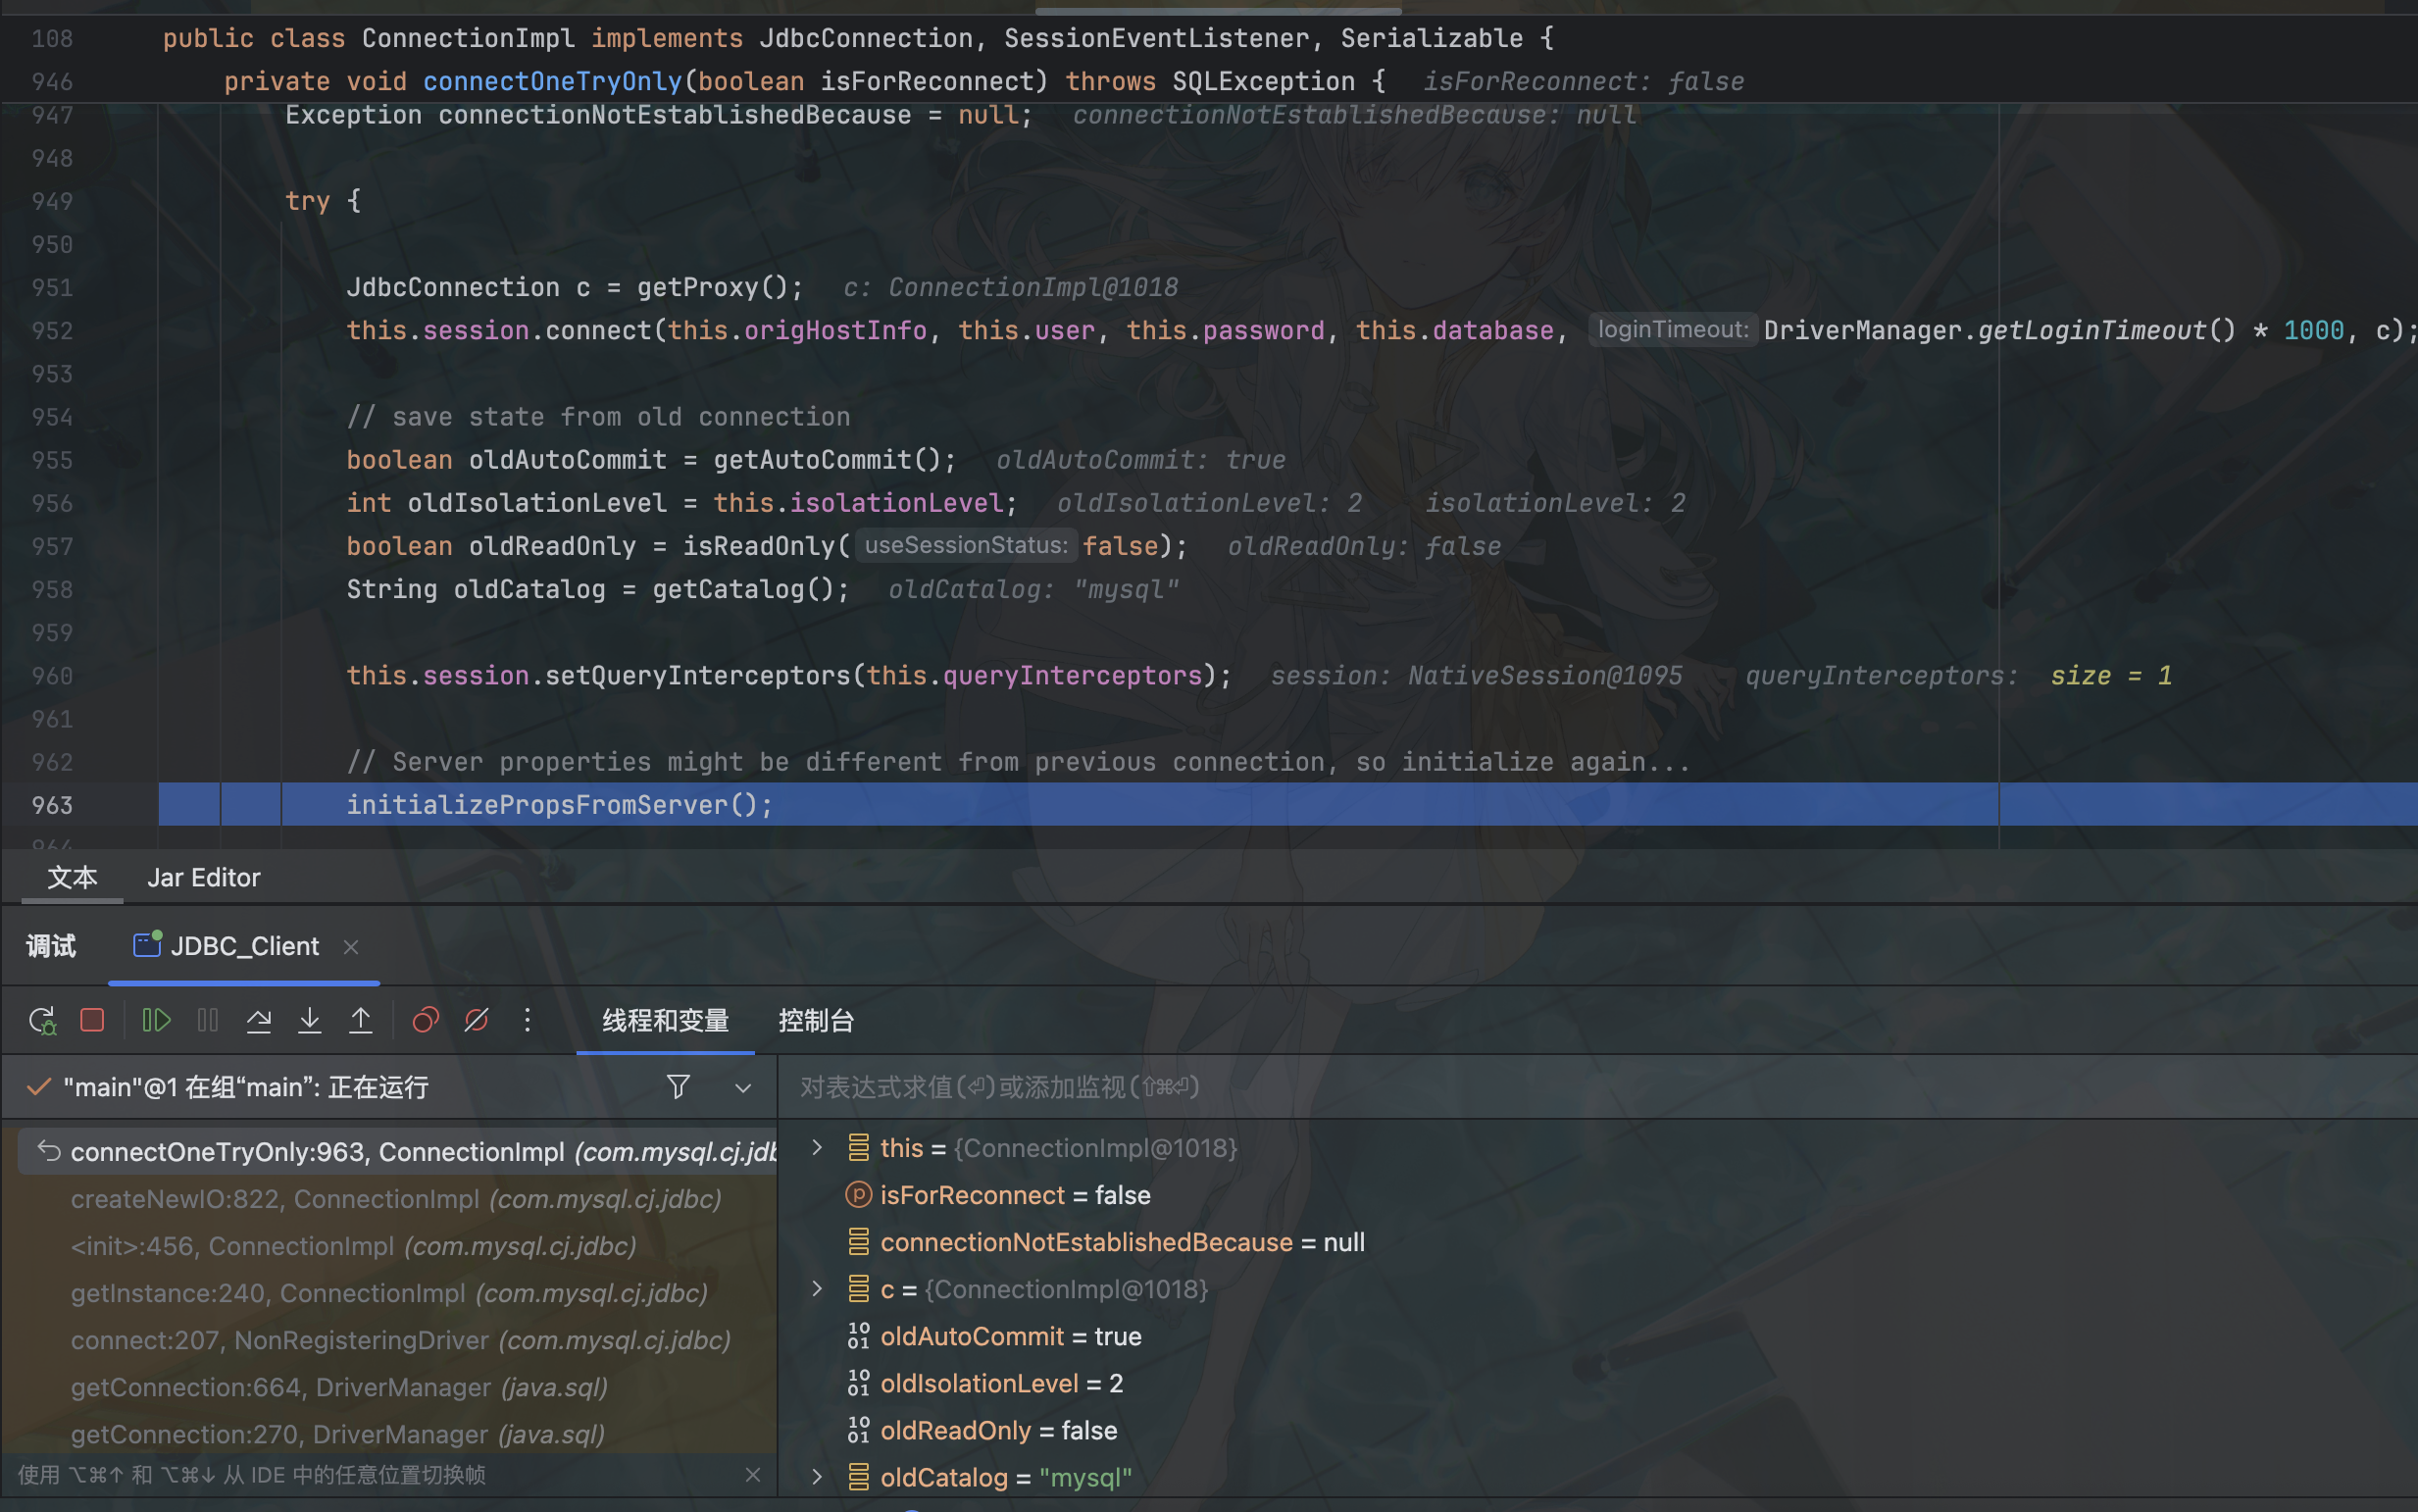
Task: Close the JDBC_Client debug tab
Action: pyautogui.click(x=351, y=947)
